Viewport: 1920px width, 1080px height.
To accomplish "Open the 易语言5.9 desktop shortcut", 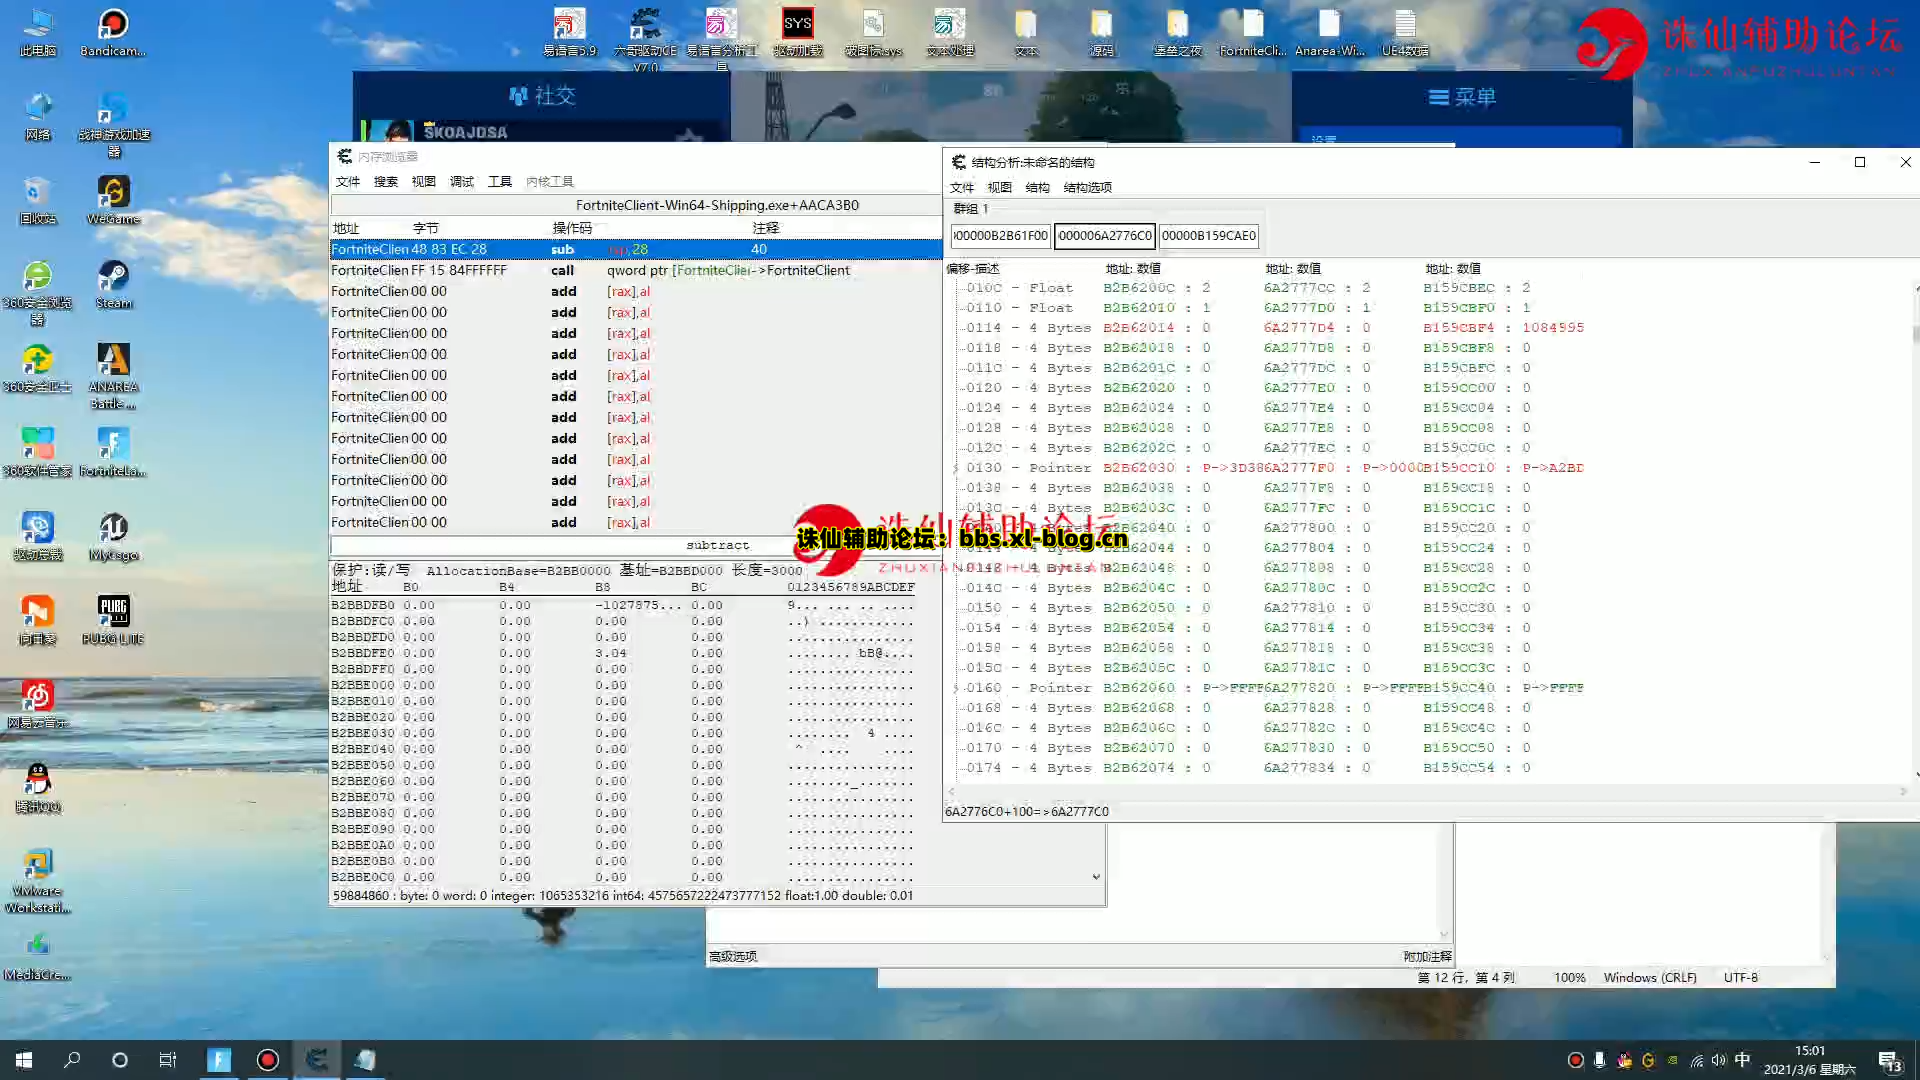I will [x=569, y=32].
